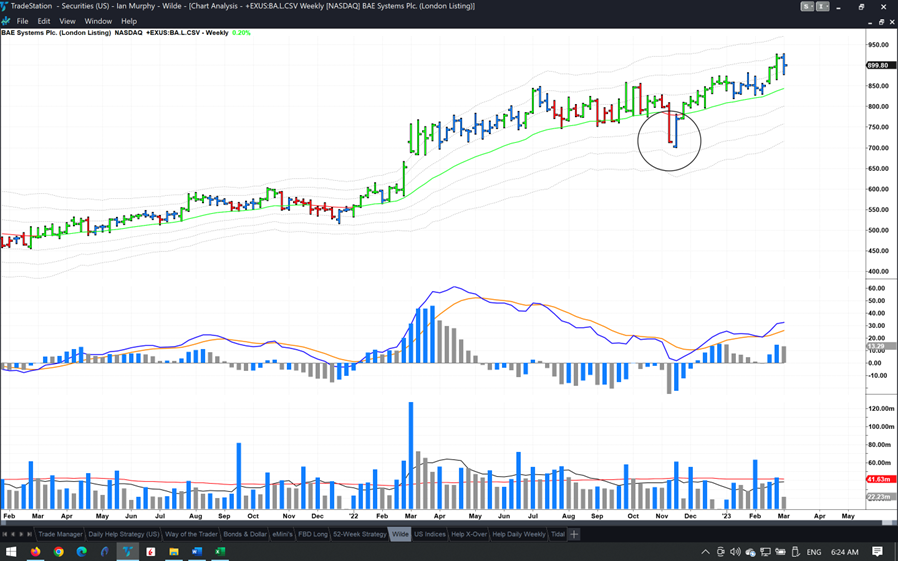Switch to Help Daily Weekly tab
The image size is (898, 561).
(x=519, y=534)
